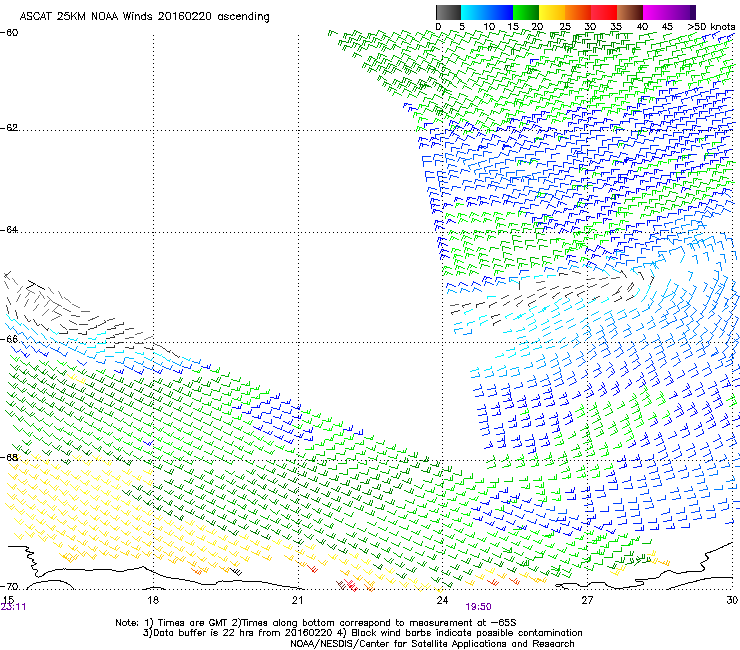The width and height of the screenshot is (740, 650).
Task: Click the dark purple 45–50 knots legend swatch
Action: [x=682, y=12]
